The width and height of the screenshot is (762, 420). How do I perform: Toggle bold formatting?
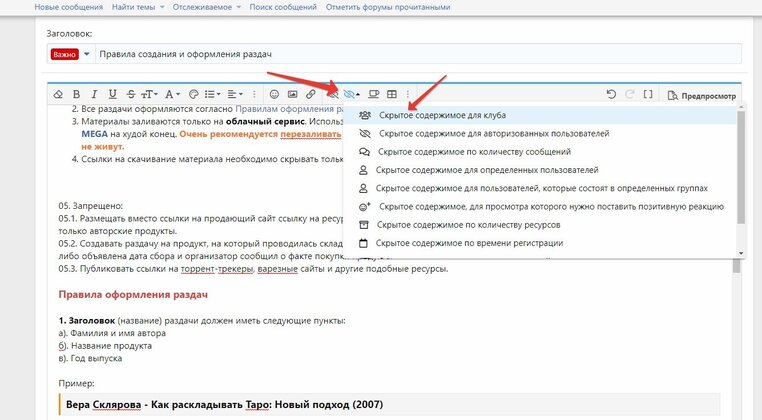click(x=76, y=94)
